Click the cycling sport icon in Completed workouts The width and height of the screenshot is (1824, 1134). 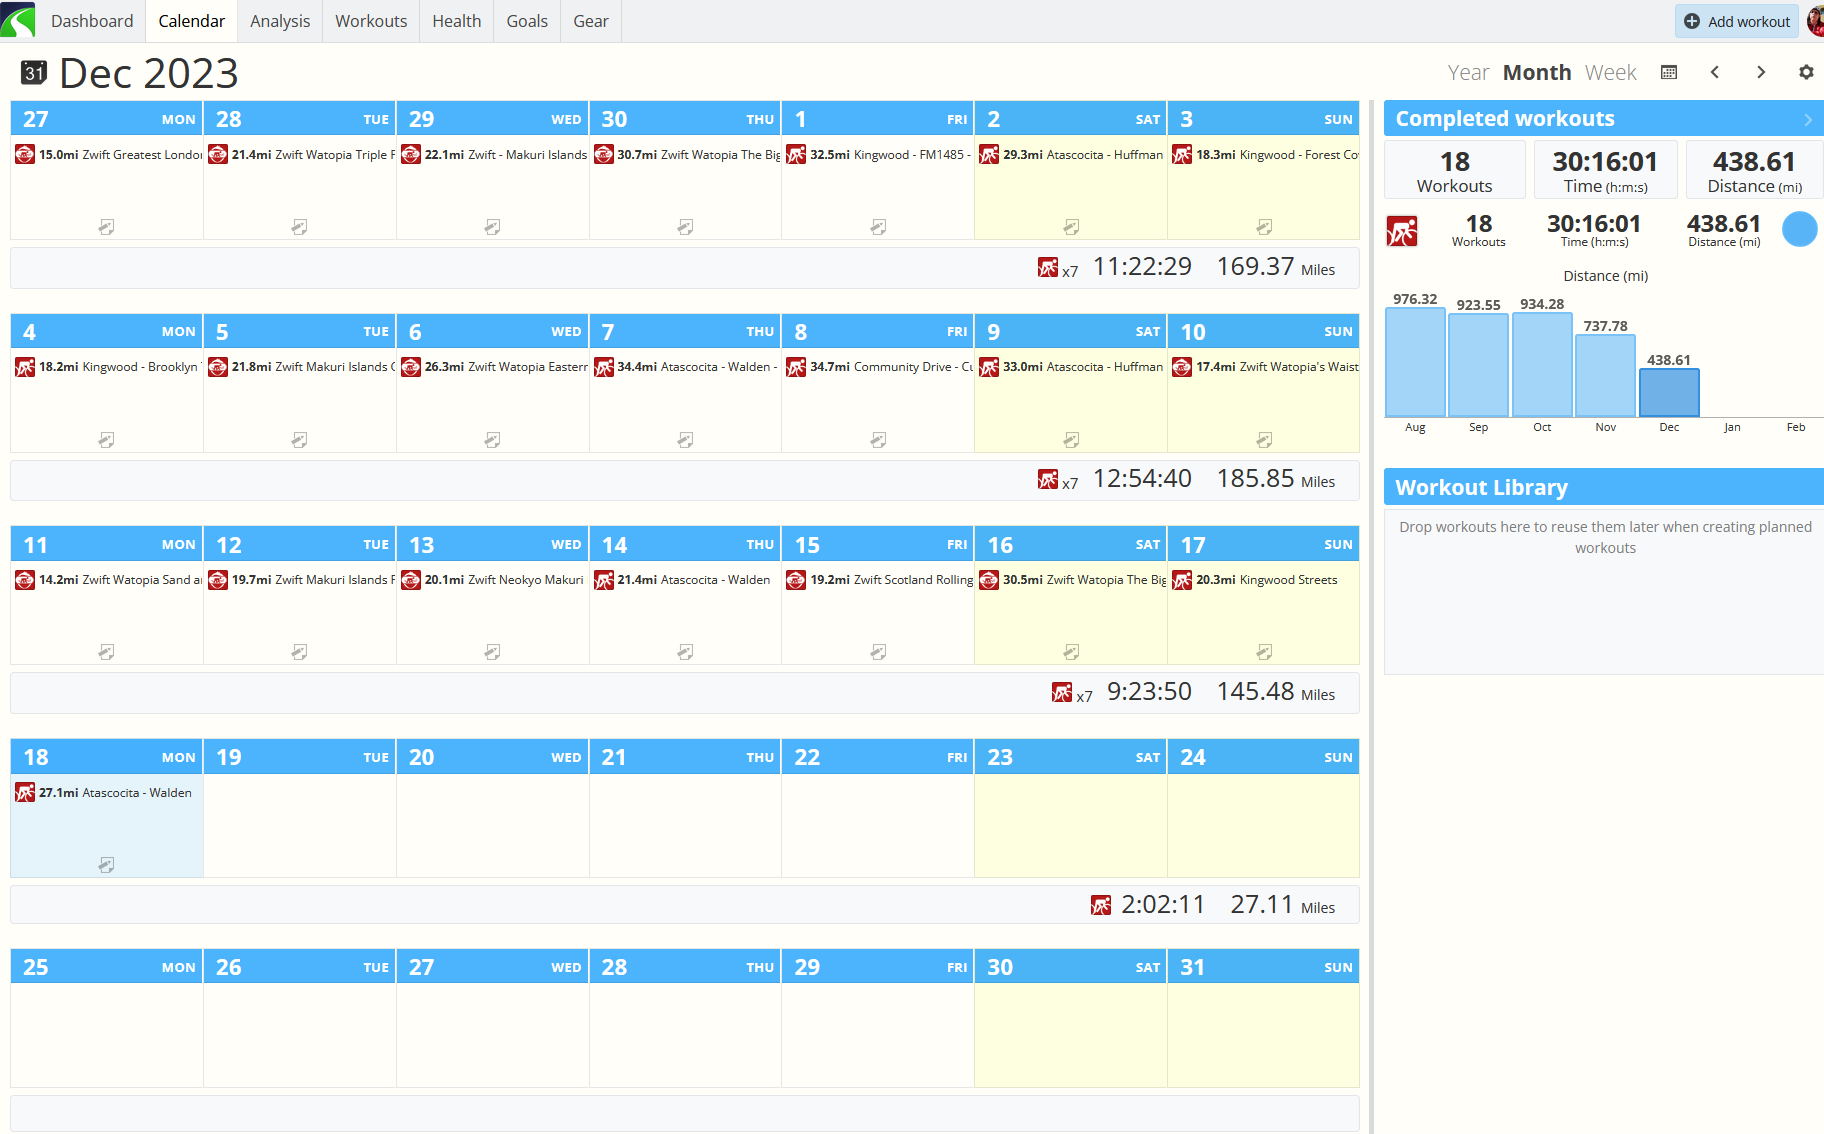(x=1402, y=231)
